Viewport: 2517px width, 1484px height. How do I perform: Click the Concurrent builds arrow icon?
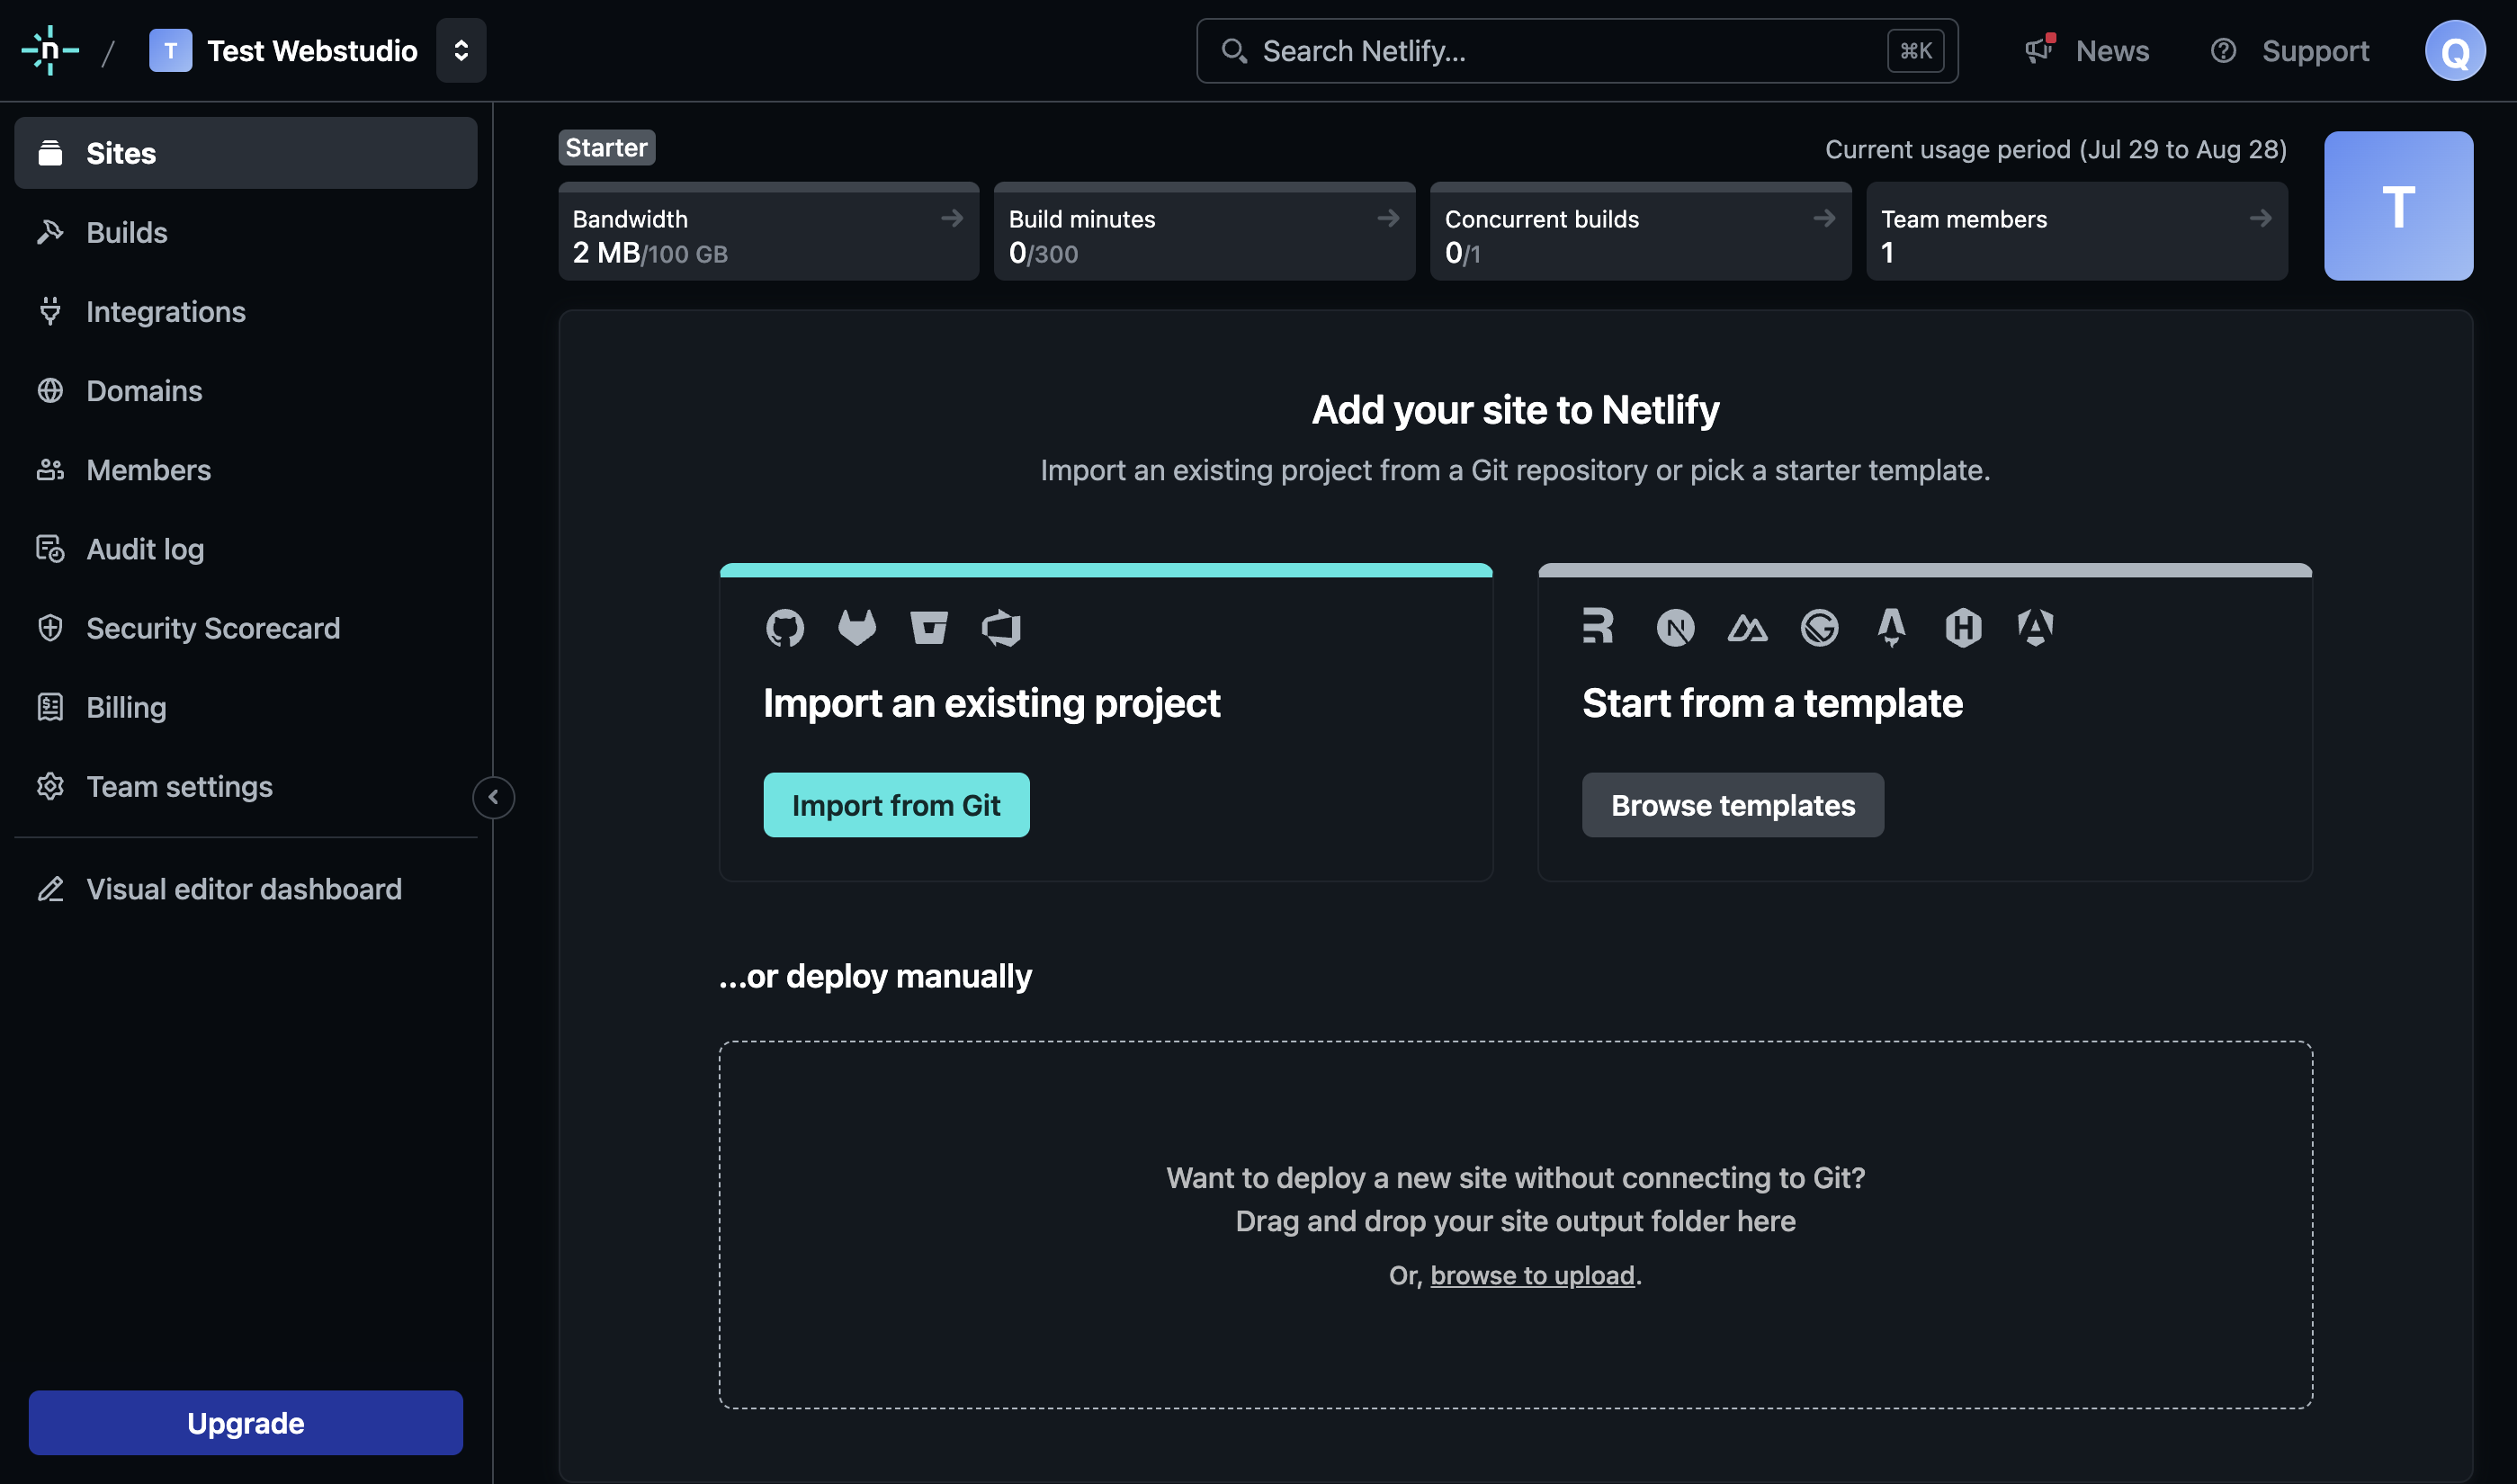1824,217
